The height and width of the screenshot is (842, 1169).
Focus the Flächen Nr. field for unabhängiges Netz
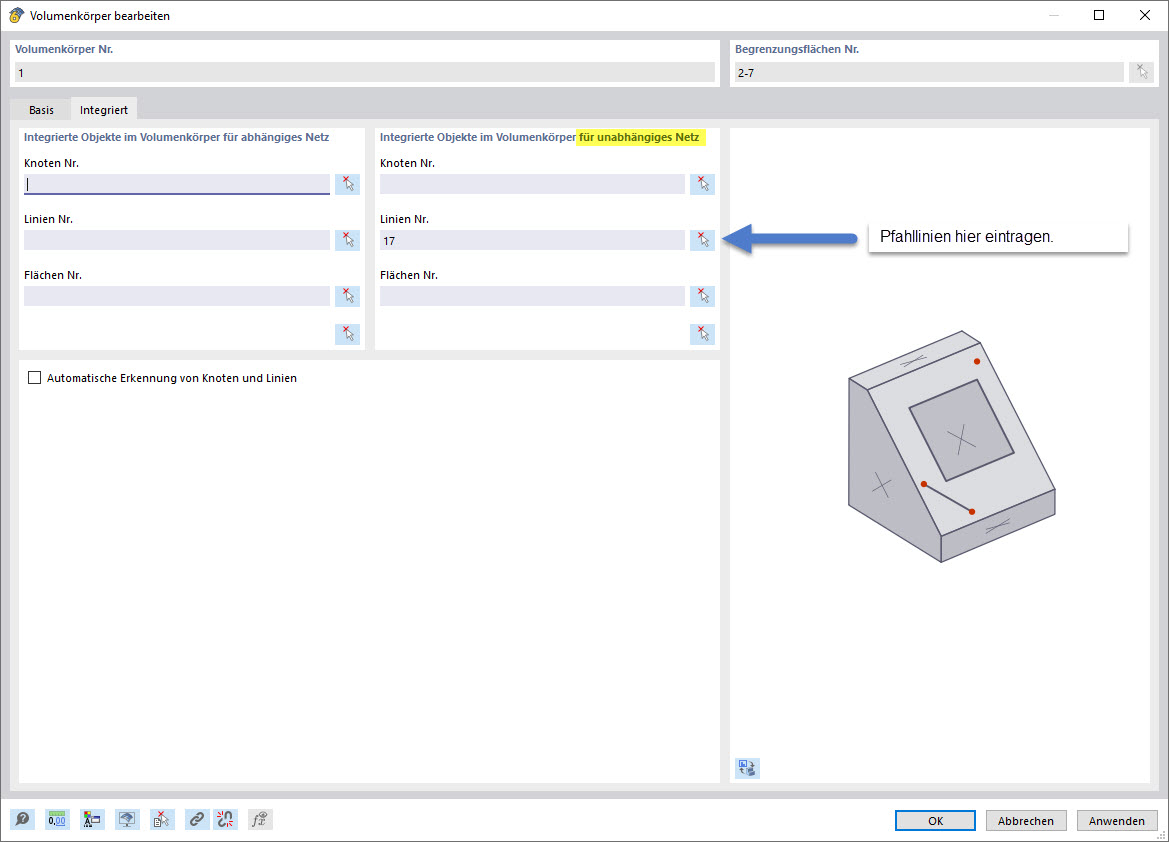pos(532,296)
